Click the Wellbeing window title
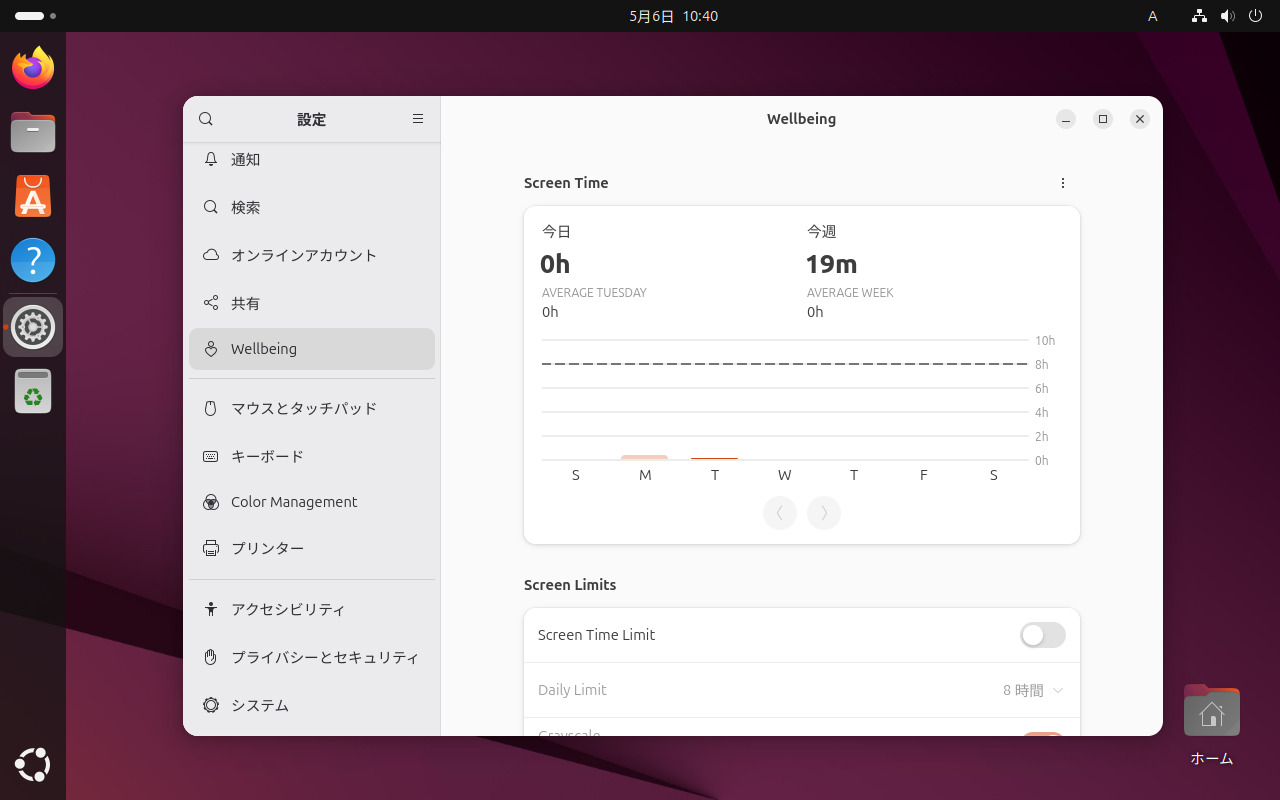 801,119
